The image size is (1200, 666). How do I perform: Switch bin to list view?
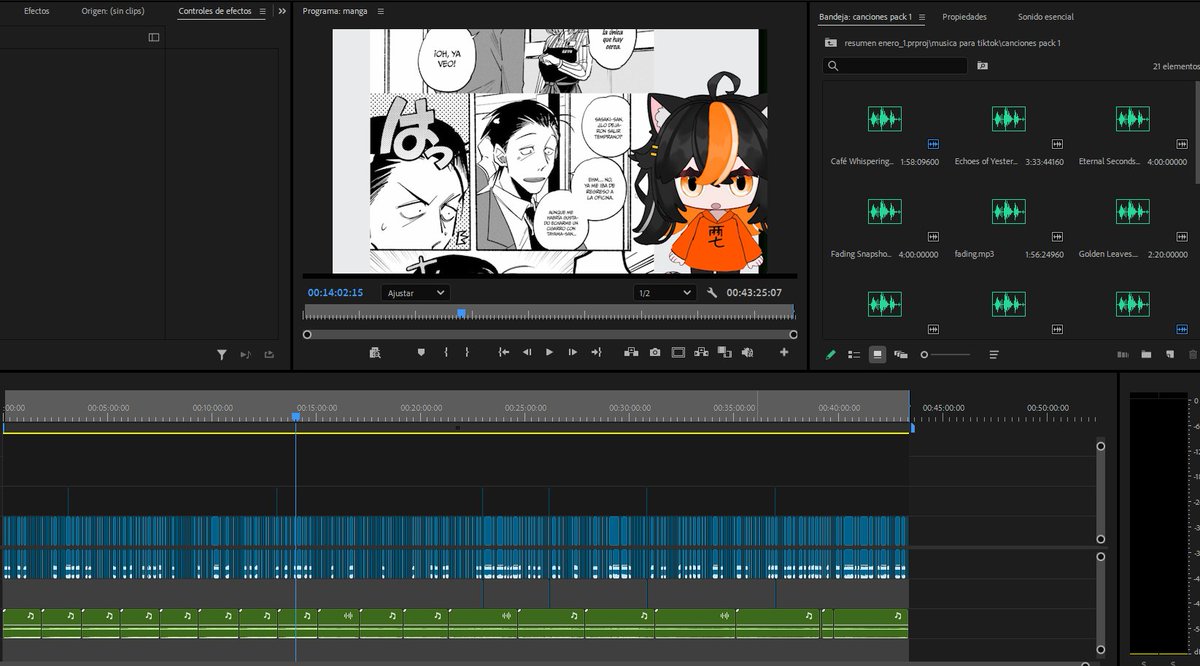(854, 354)
